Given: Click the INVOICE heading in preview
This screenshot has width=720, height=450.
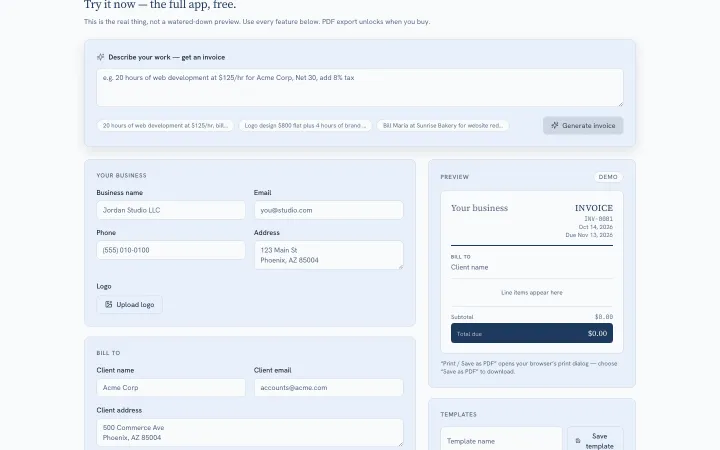Looking at the screenshot, I should pyautogui.click(x=594, y=208).
